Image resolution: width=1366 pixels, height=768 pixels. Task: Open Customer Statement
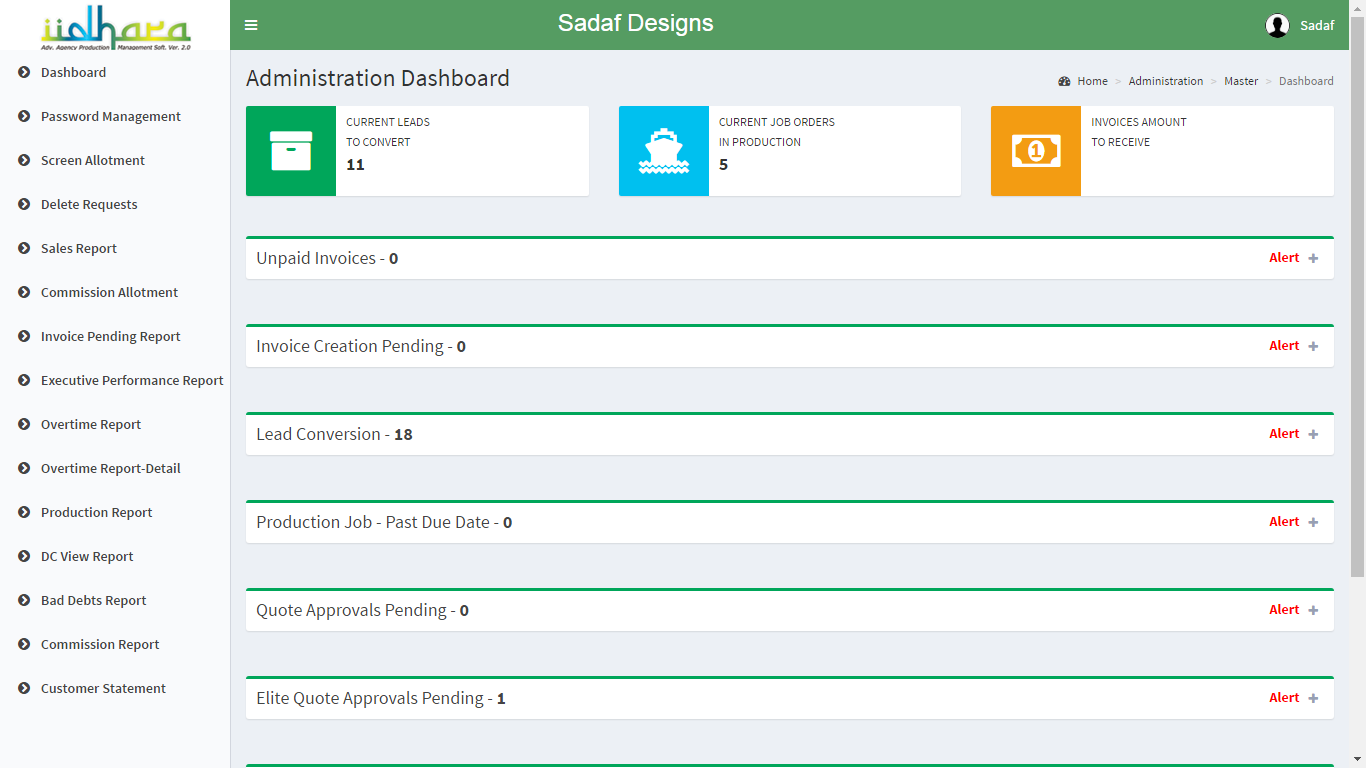(x=103, y=688)
